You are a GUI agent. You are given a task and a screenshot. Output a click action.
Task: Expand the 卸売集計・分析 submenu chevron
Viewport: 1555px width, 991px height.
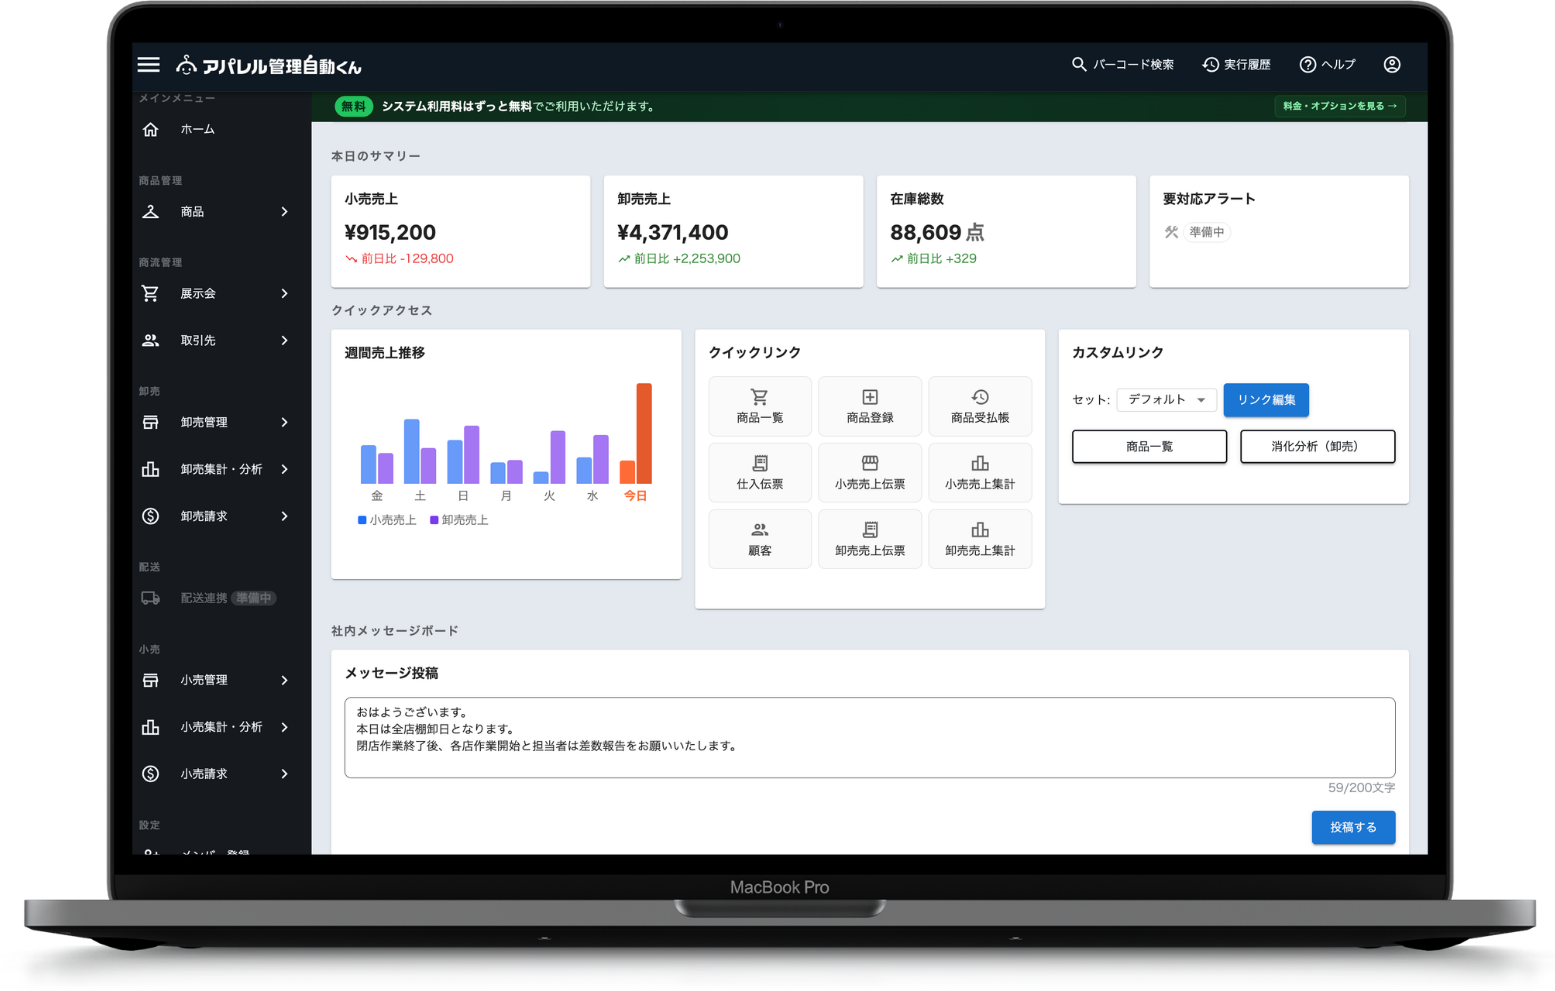click(285, 470)
